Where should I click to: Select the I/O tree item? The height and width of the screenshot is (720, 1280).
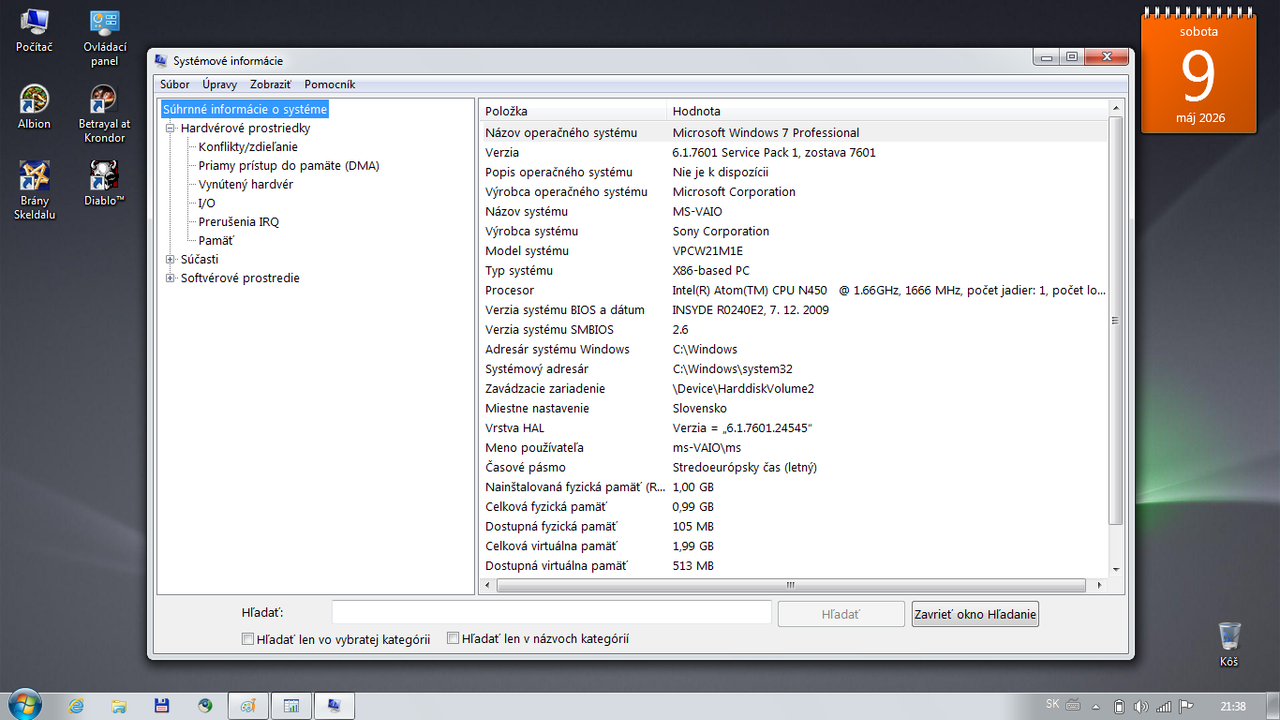[207, 203]
